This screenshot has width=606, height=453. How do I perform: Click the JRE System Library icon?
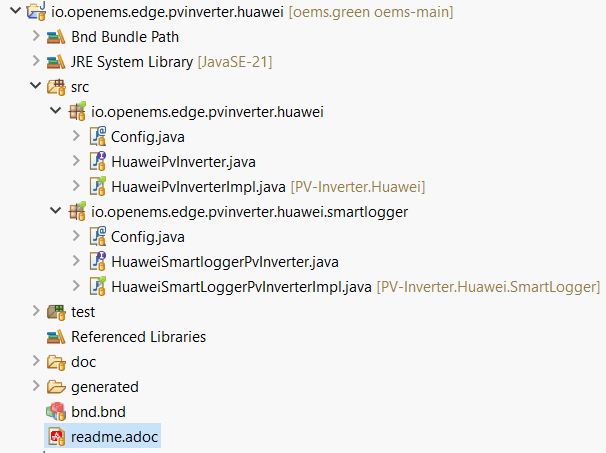coord(56,62)
